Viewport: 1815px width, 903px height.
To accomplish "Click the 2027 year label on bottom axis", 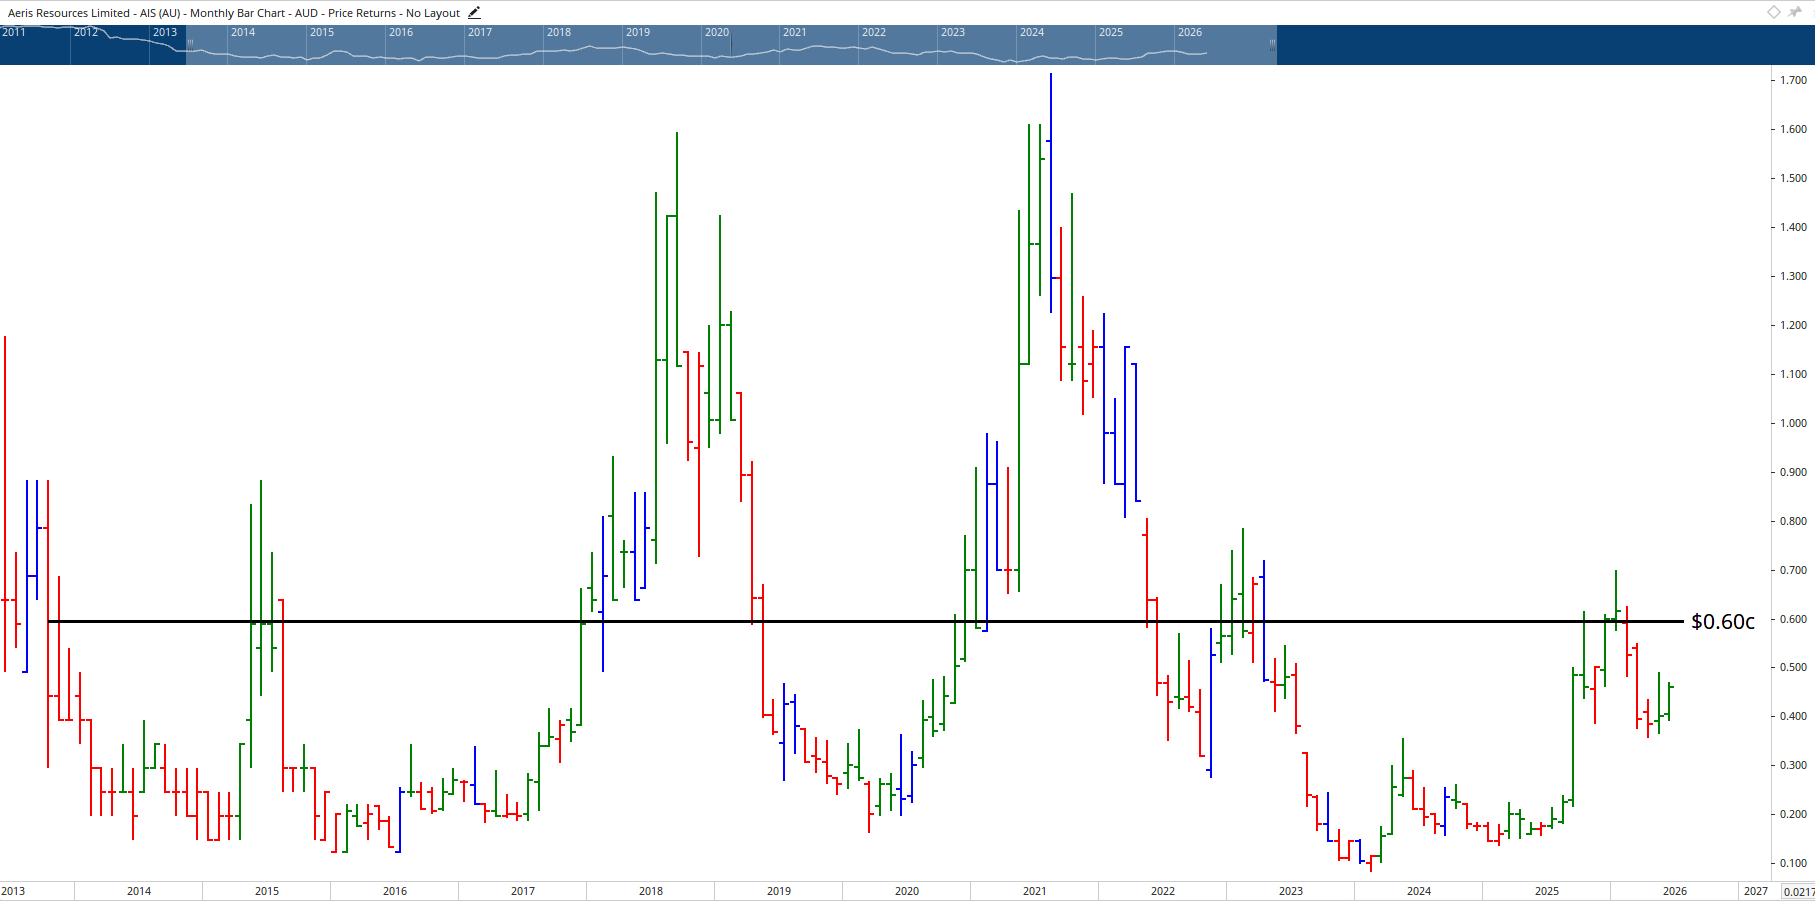I will [1756, 891].
